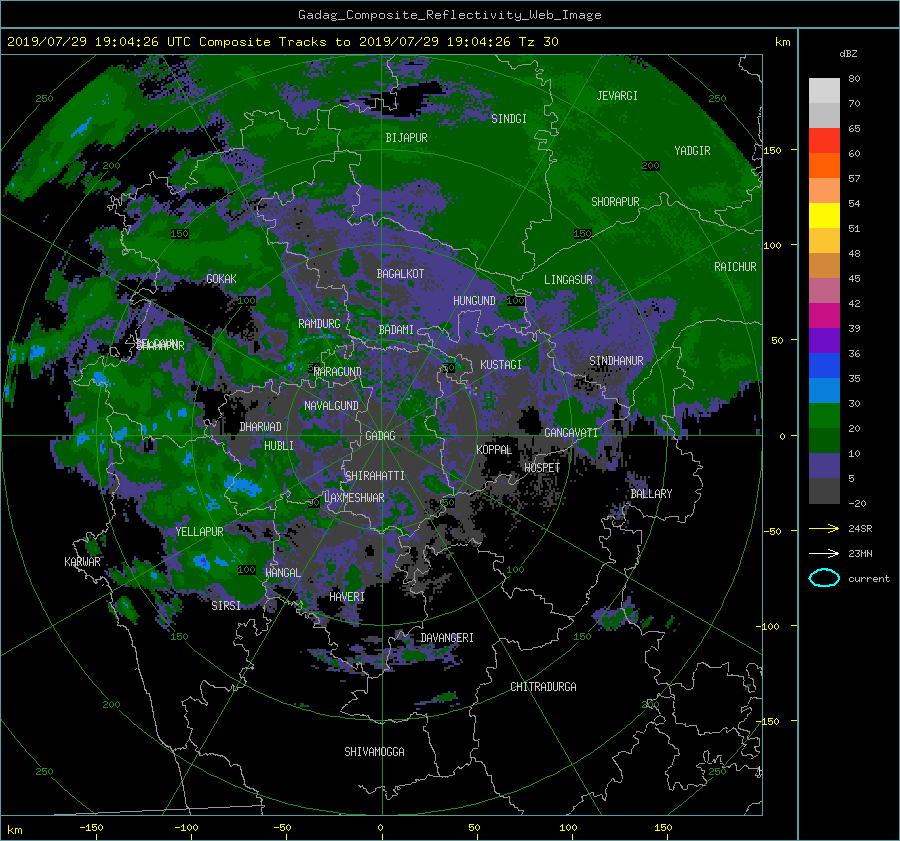Click the KARWAR city label
900x841 pixels.
(x=82, y=563)
